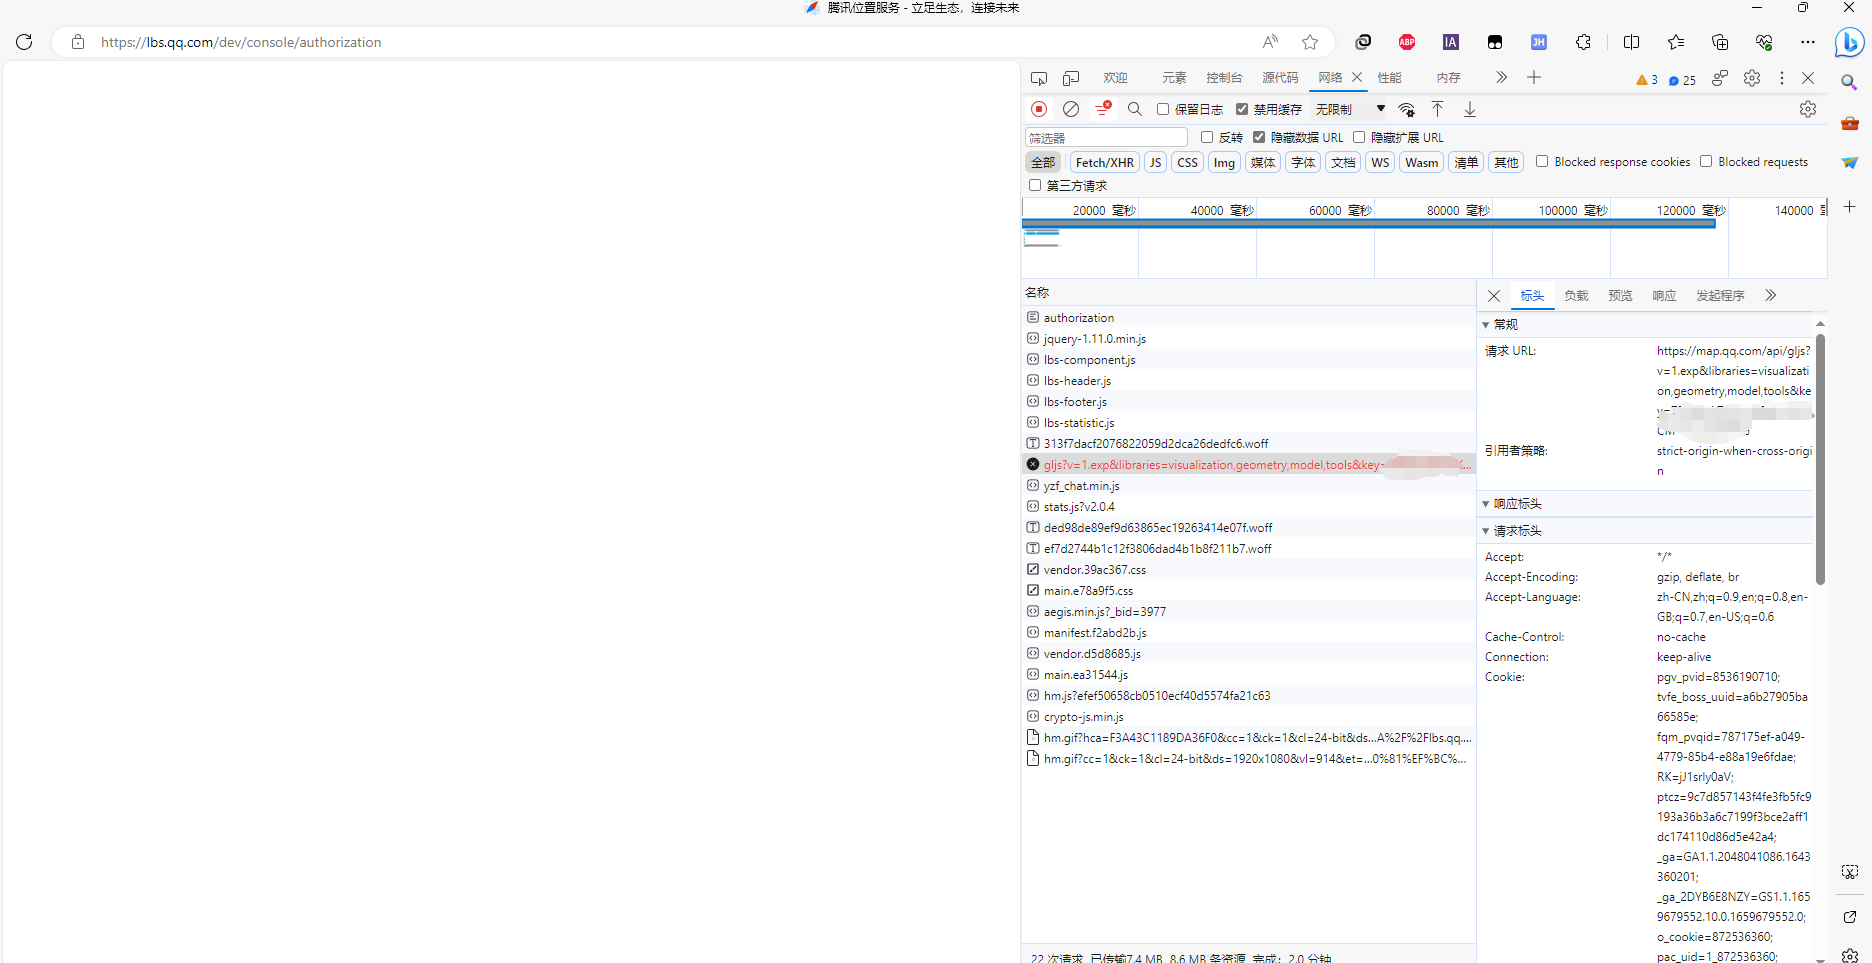Open DevTools settings gear in the top bar
The height and width of the screenshot is (963, 1872).
1752,78
